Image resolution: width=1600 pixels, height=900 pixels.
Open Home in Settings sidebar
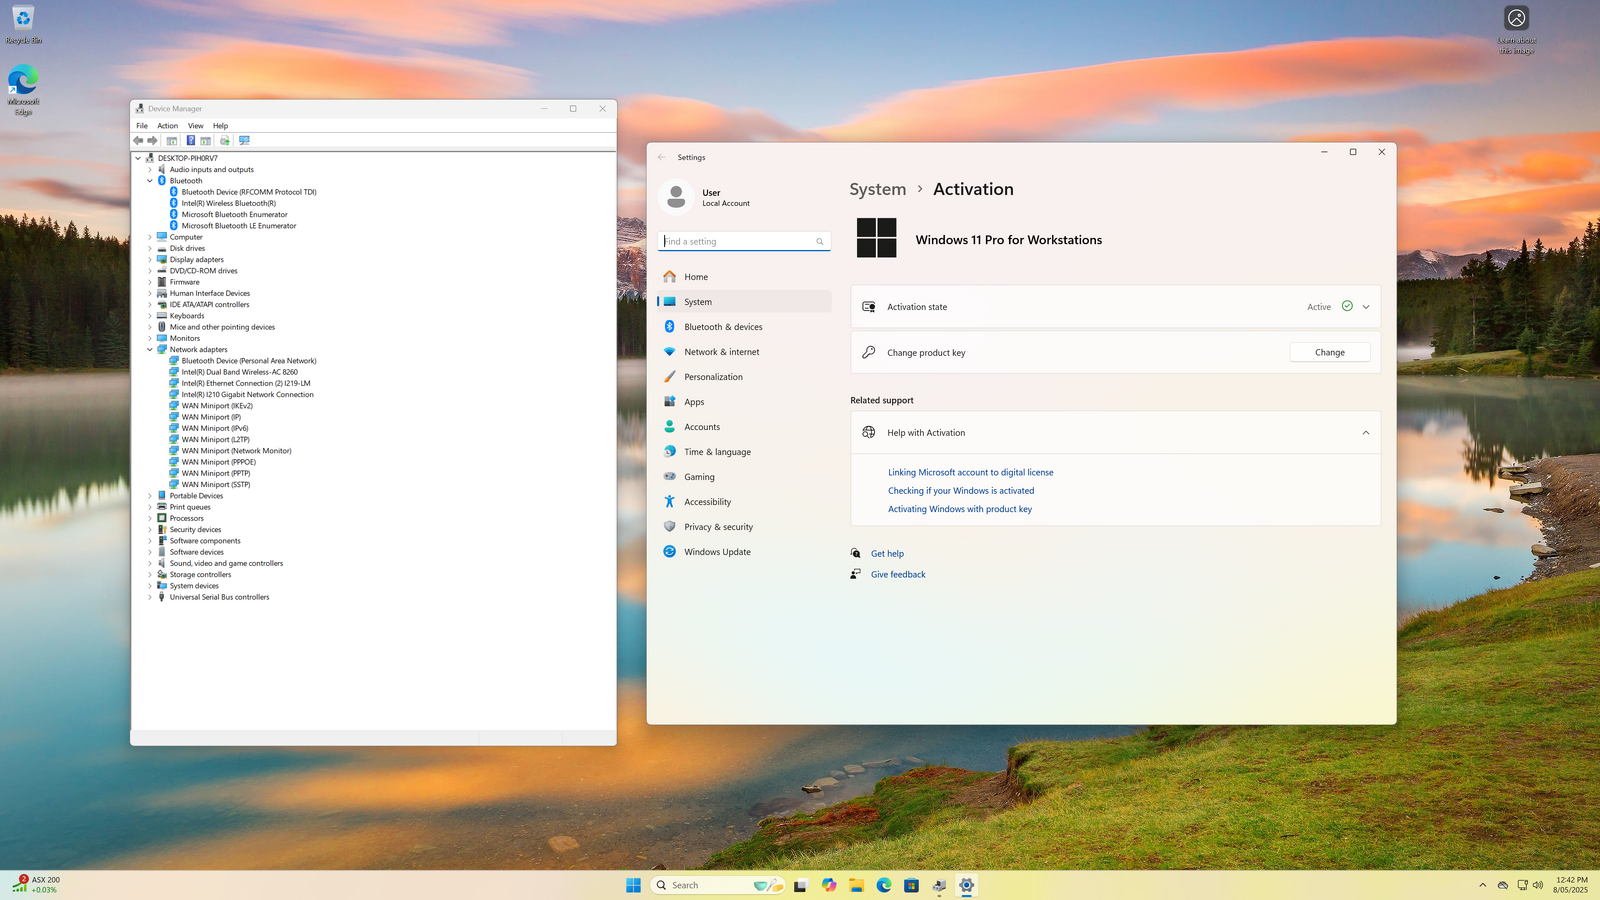tap(744, 277)
